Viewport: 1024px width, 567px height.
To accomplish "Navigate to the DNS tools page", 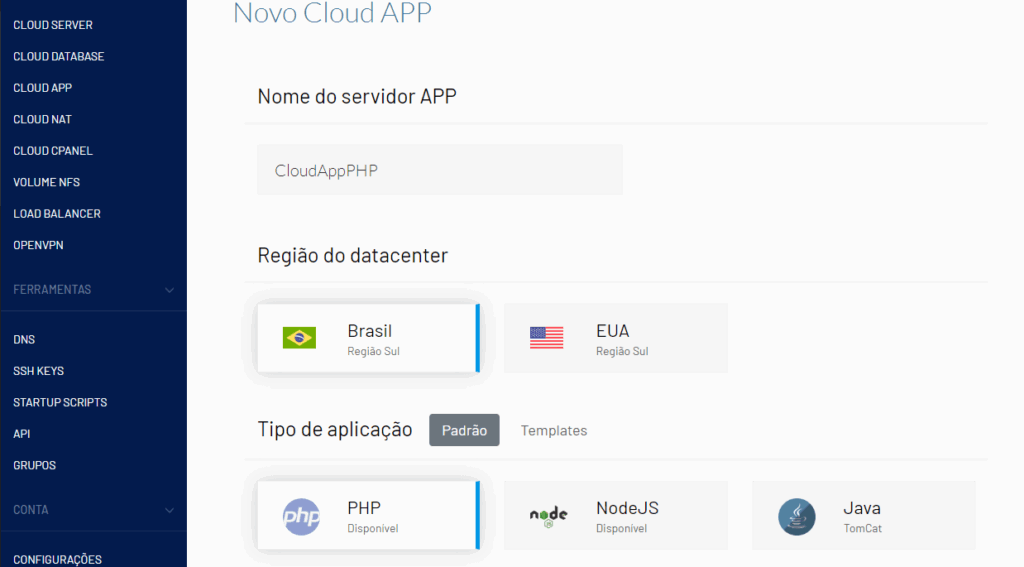I will click(24, 340).
